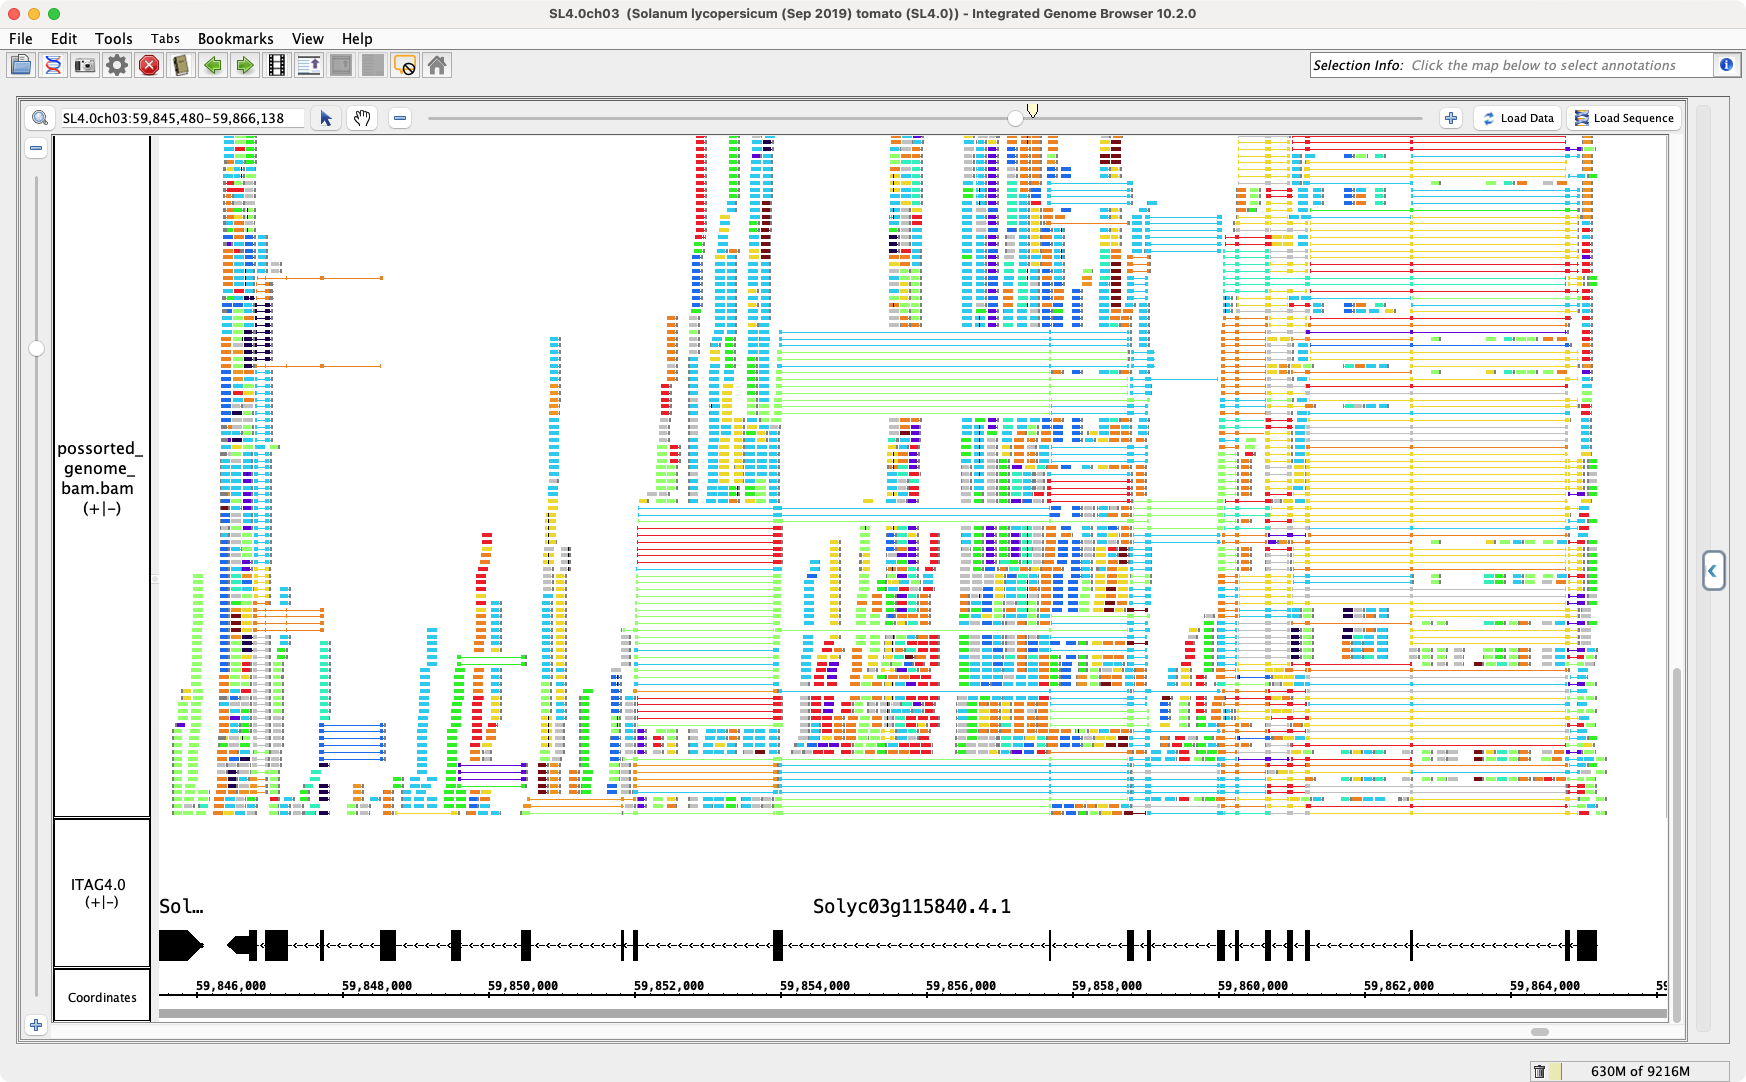This screenshot has height=1082, width=1746.
Task: Click the Load Sequence button
Action: click(1624, 118)
